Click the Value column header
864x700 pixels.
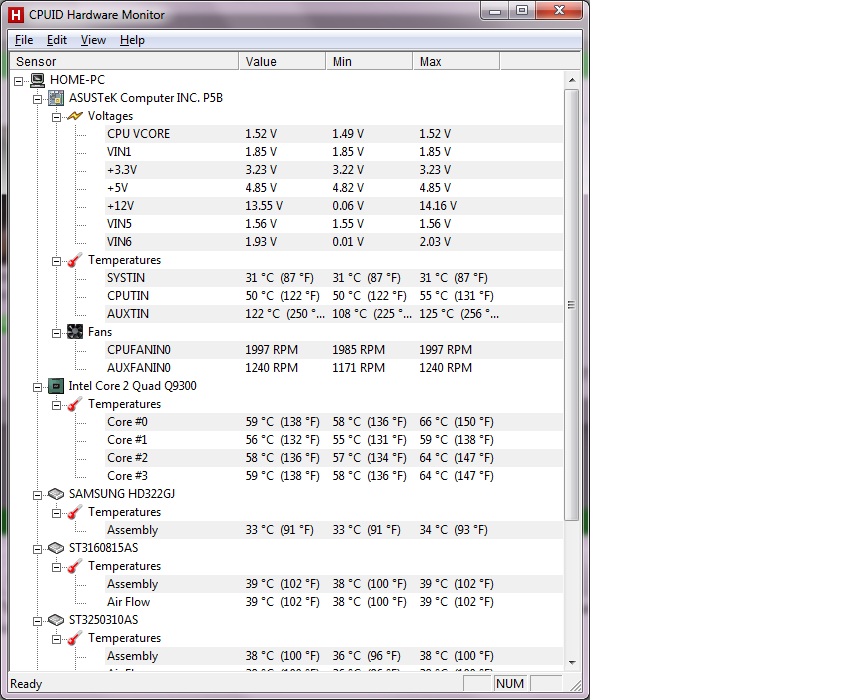coord(282,61)
